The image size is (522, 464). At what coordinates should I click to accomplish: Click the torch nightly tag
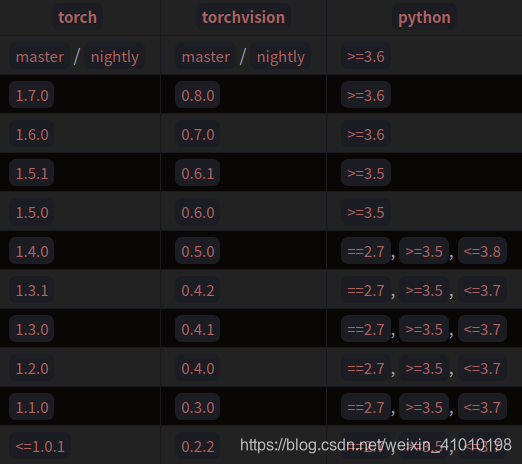[x=115, y=56]
